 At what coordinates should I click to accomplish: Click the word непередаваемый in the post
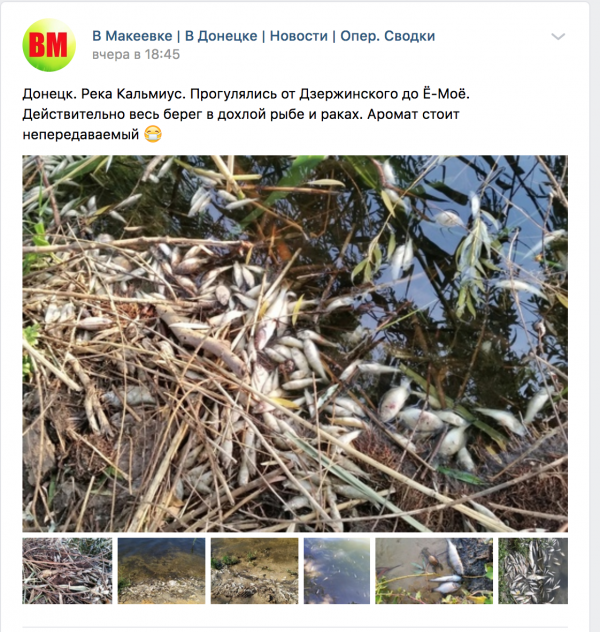(x=81, y=134)
